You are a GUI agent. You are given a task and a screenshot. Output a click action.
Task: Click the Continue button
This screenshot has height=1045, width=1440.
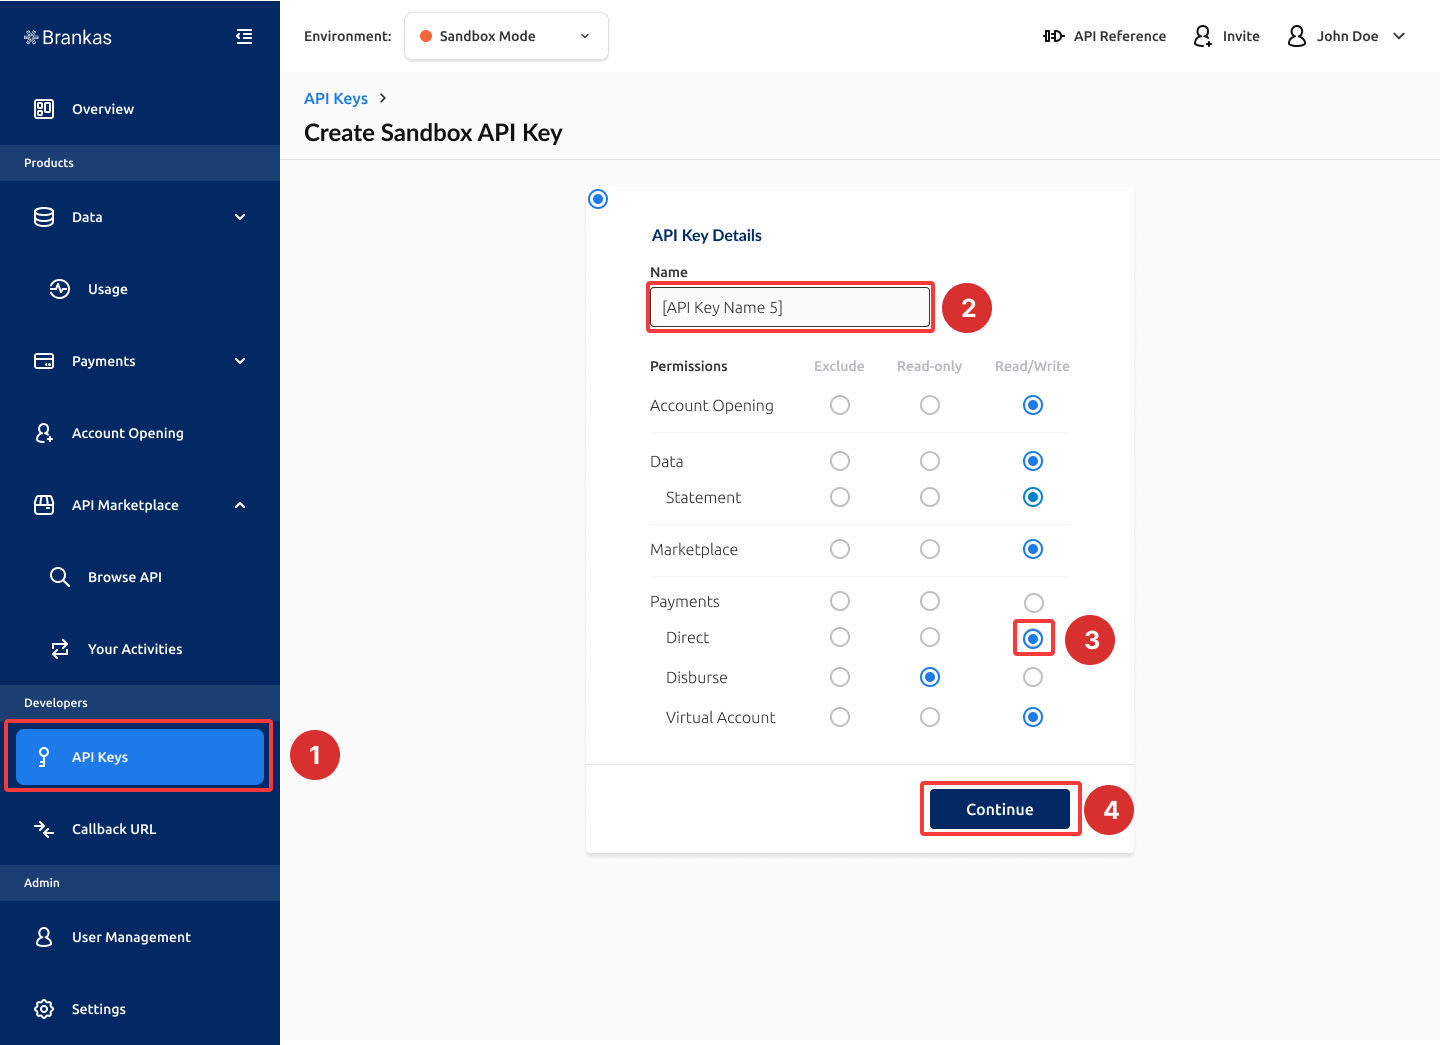(x=999, y=809)
